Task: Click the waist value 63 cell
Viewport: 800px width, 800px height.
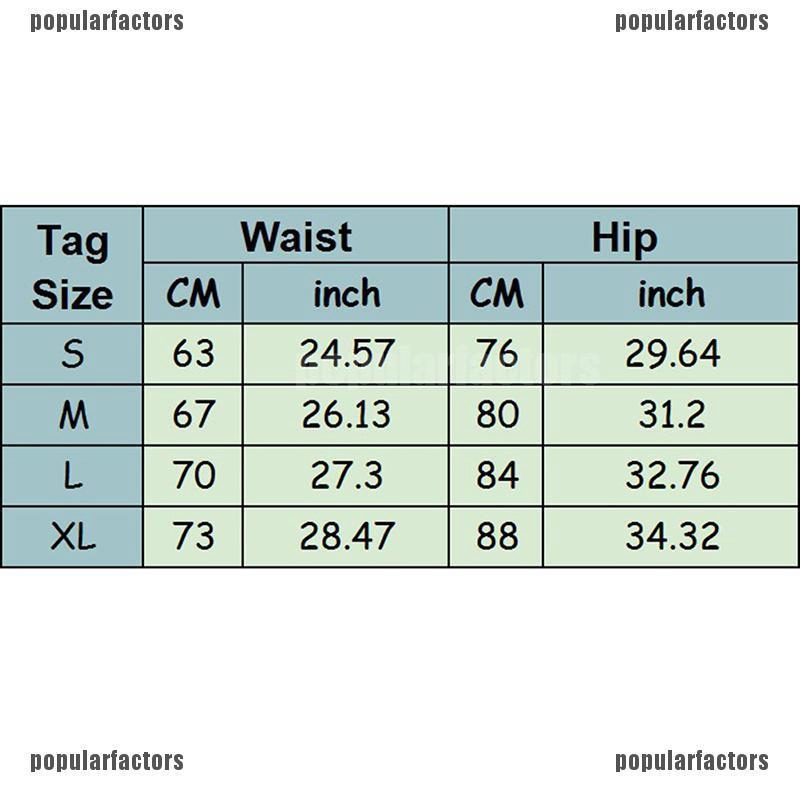Action: pyautogui.click(x=193, y=354)
